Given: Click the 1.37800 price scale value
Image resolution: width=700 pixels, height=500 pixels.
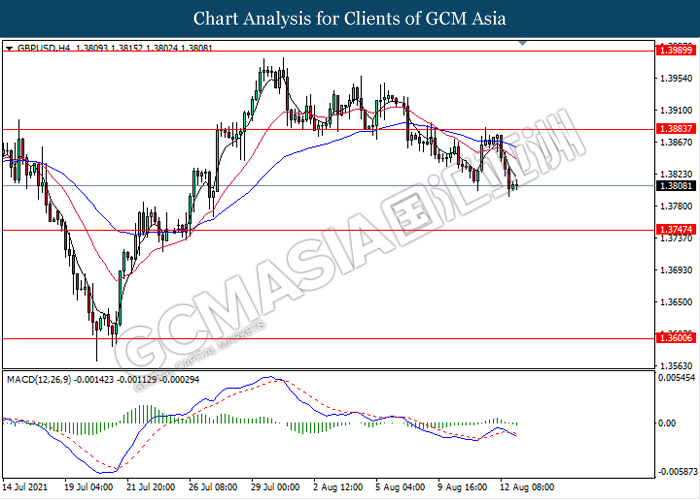Looking at the screenshot, I should [676, 206].
